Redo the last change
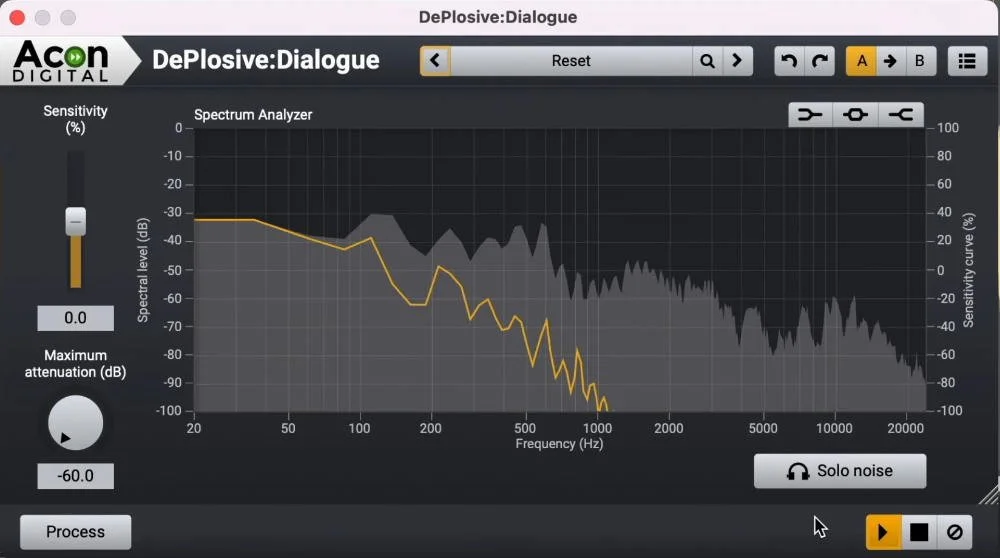The image size is (1000, 558). click(x=820, y=61)
